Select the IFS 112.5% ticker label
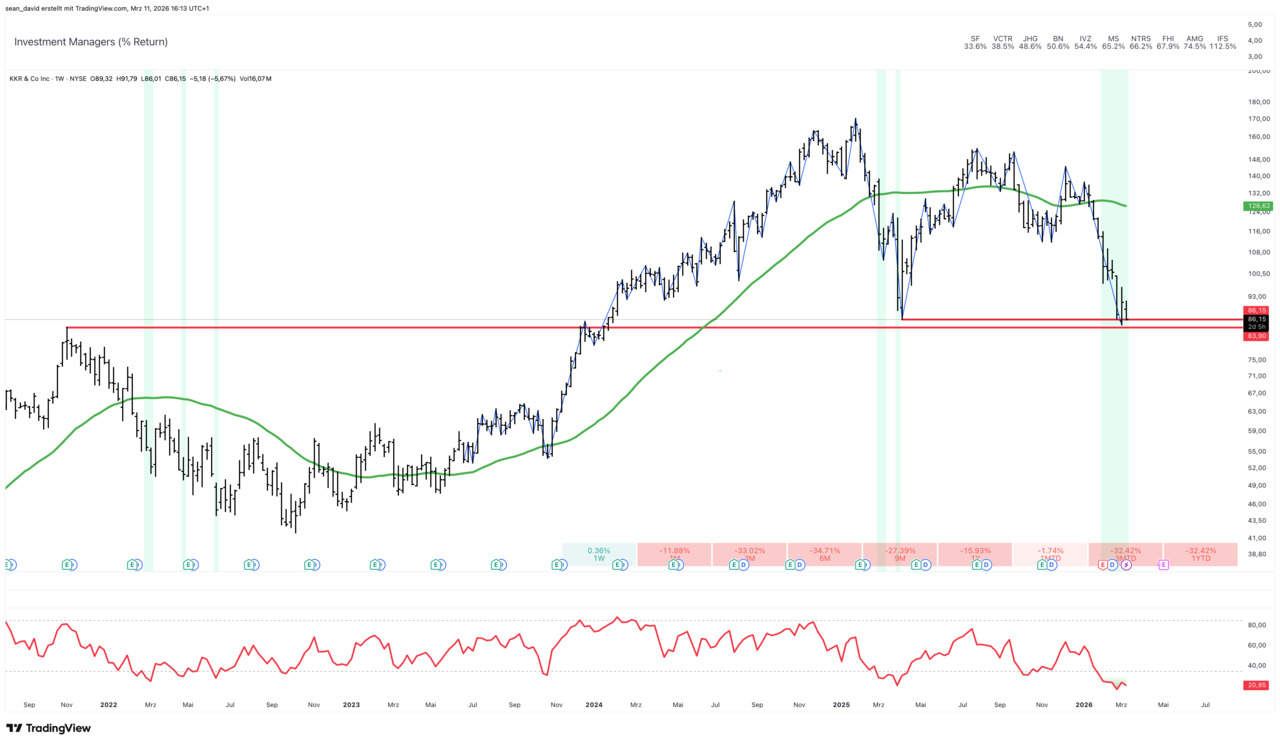 1222,42
